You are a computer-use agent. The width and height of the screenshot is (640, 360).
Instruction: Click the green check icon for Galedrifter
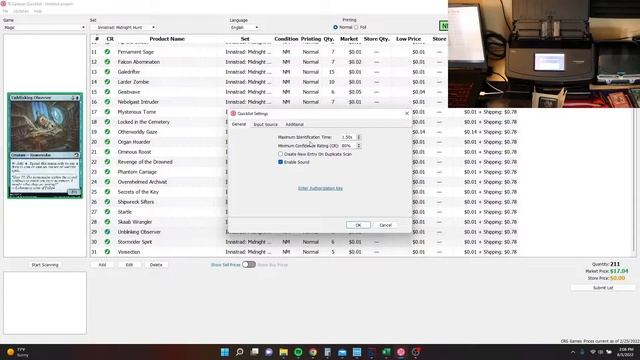point(107,72)
